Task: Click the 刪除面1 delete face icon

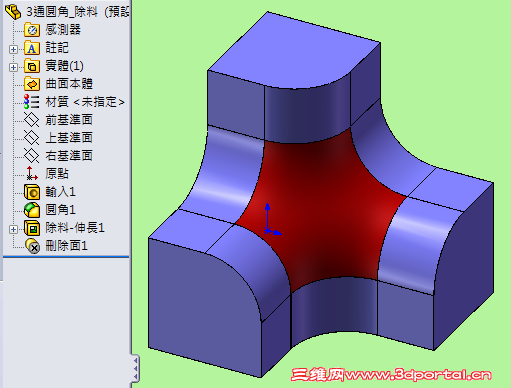Action: pos(33,246)
